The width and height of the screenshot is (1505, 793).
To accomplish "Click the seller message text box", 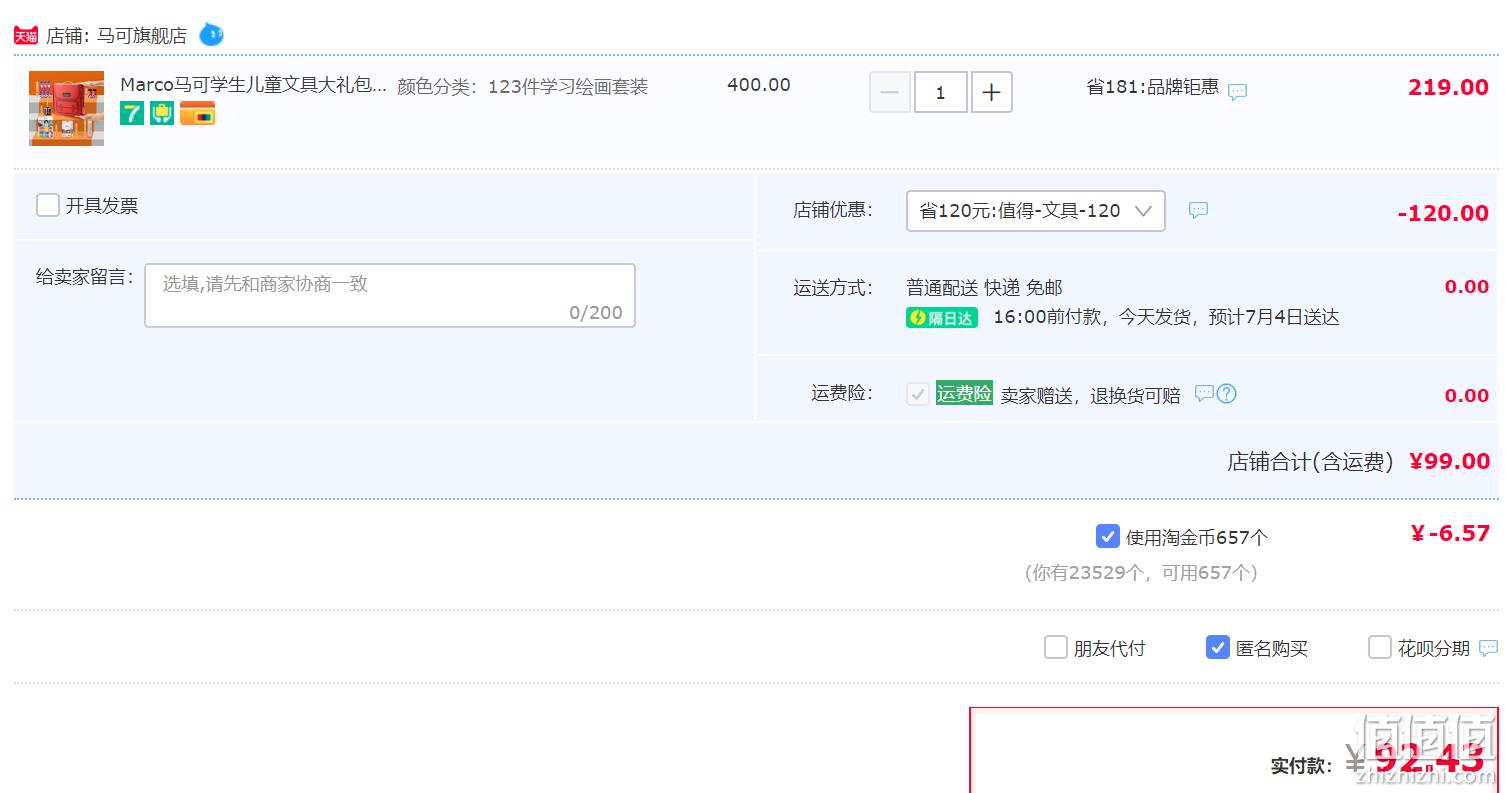I will (x=390, y=295).
